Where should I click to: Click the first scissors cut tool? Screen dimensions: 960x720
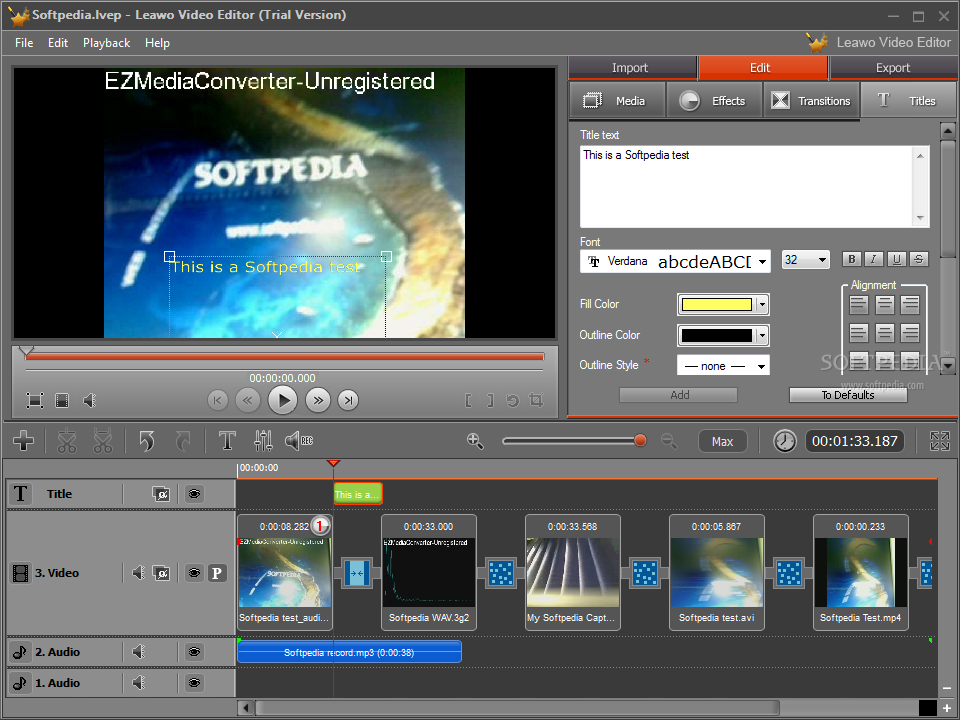point(67,441)
